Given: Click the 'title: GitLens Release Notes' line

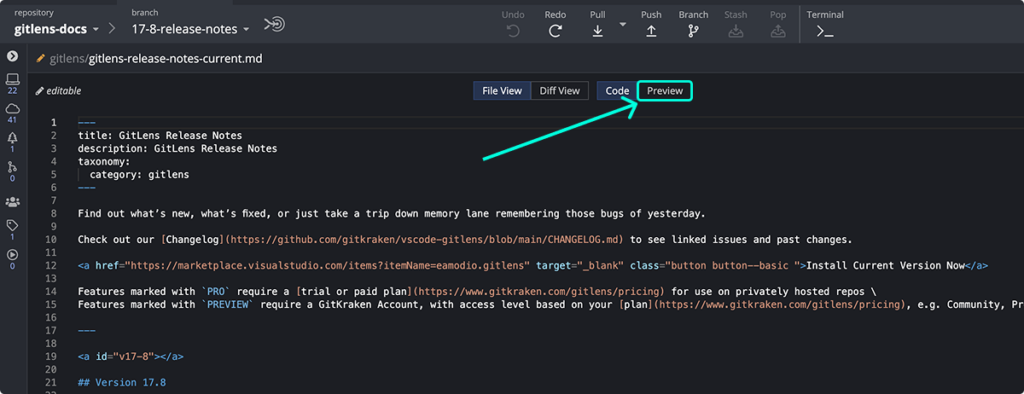Looking at the screenshot, I should pos(160,135).
